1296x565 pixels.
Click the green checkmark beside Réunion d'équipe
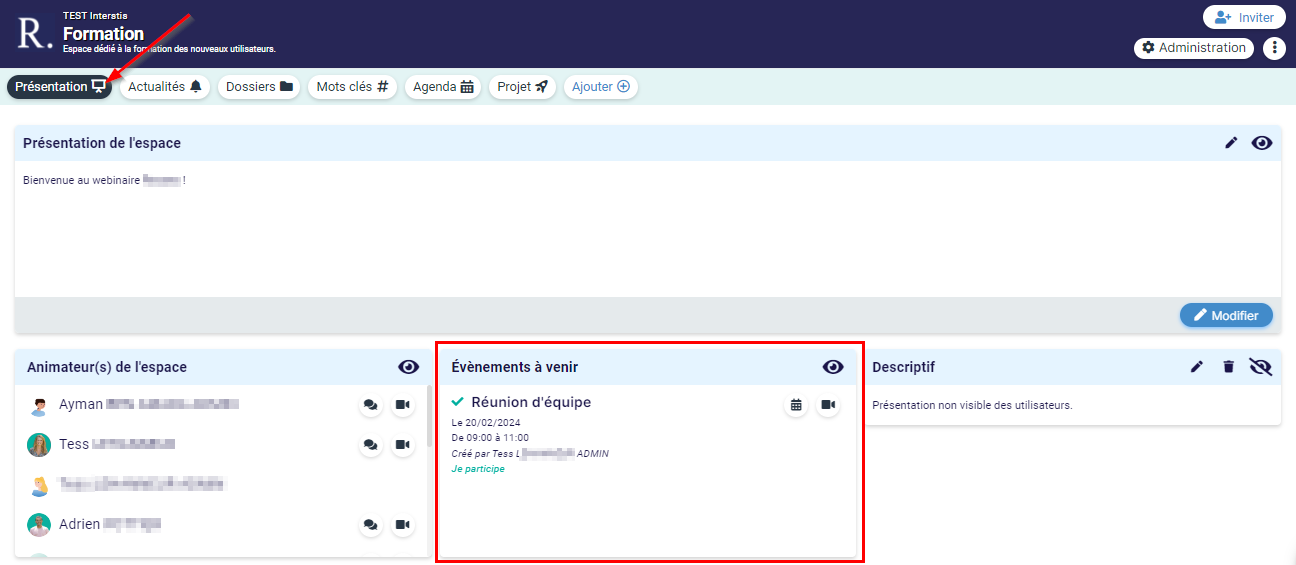458,402
